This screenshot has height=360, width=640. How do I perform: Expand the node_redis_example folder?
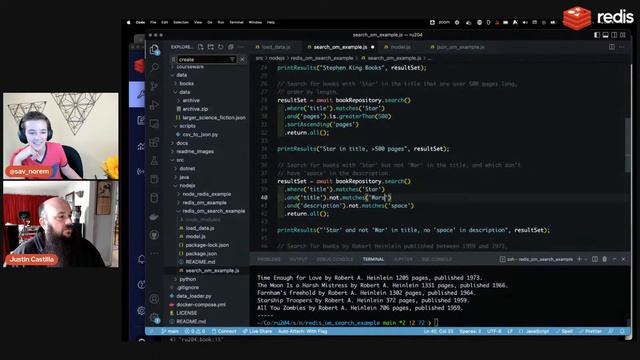coord(207,194)
